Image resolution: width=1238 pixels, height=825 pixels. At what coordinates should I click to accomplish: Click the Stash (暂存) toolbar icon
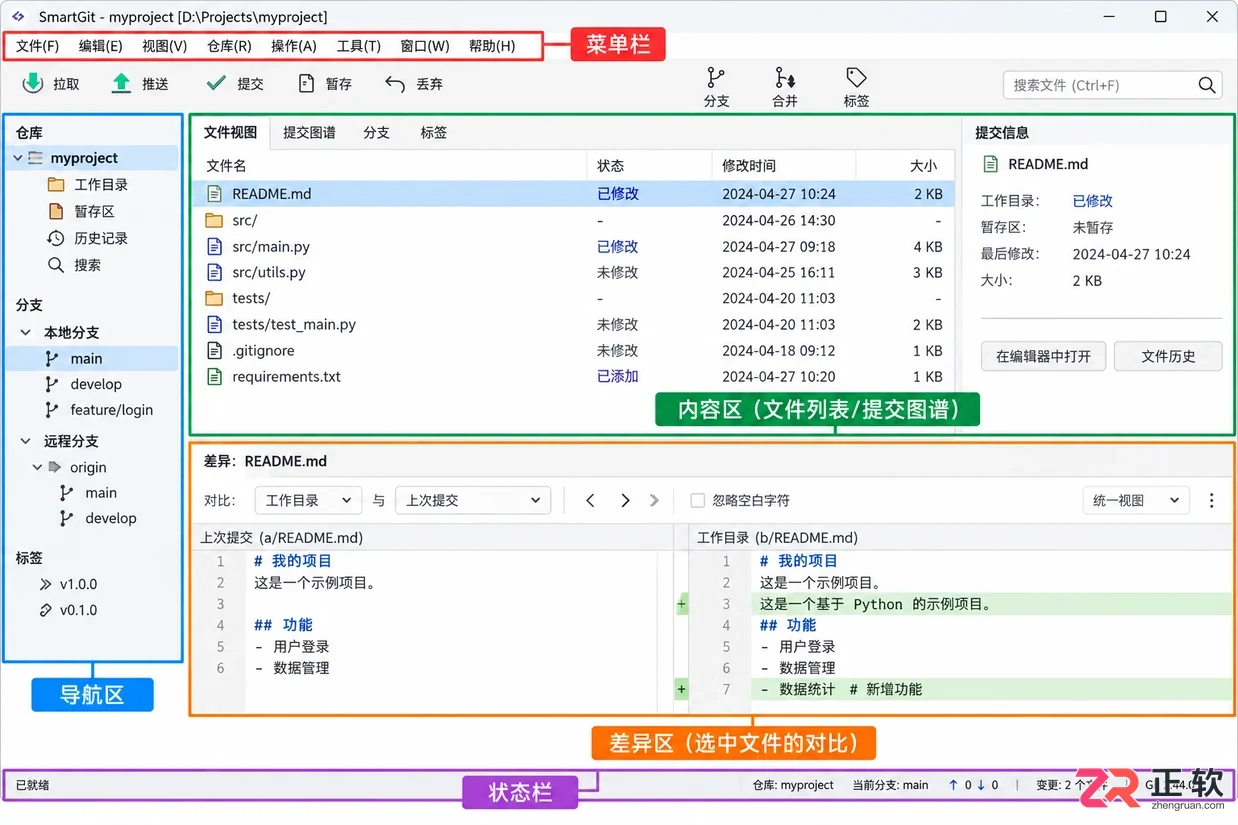coord(307,84)
